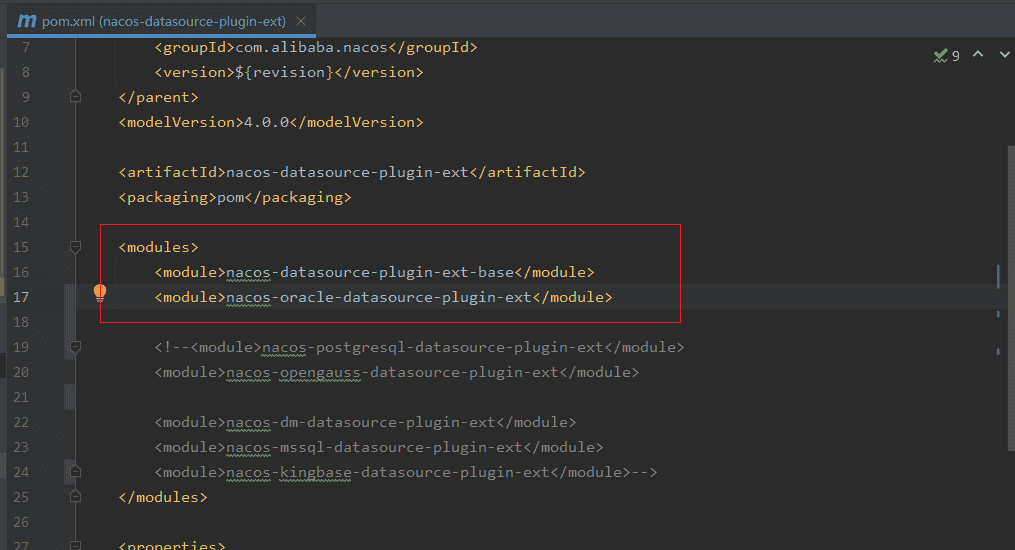1015x550 pixels.
Task: Fold the </parent> closing tag at line 9
Action: [x=75, y=97]
